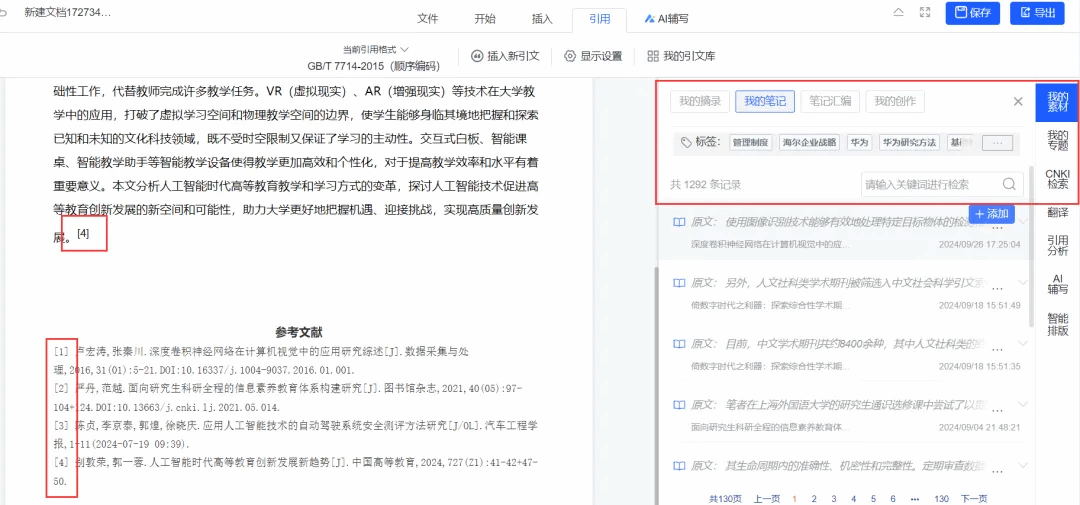Viewport: 1080px width, 505px height.
Task: Switch to the 插入 ribbon tab
Action: 542,18
